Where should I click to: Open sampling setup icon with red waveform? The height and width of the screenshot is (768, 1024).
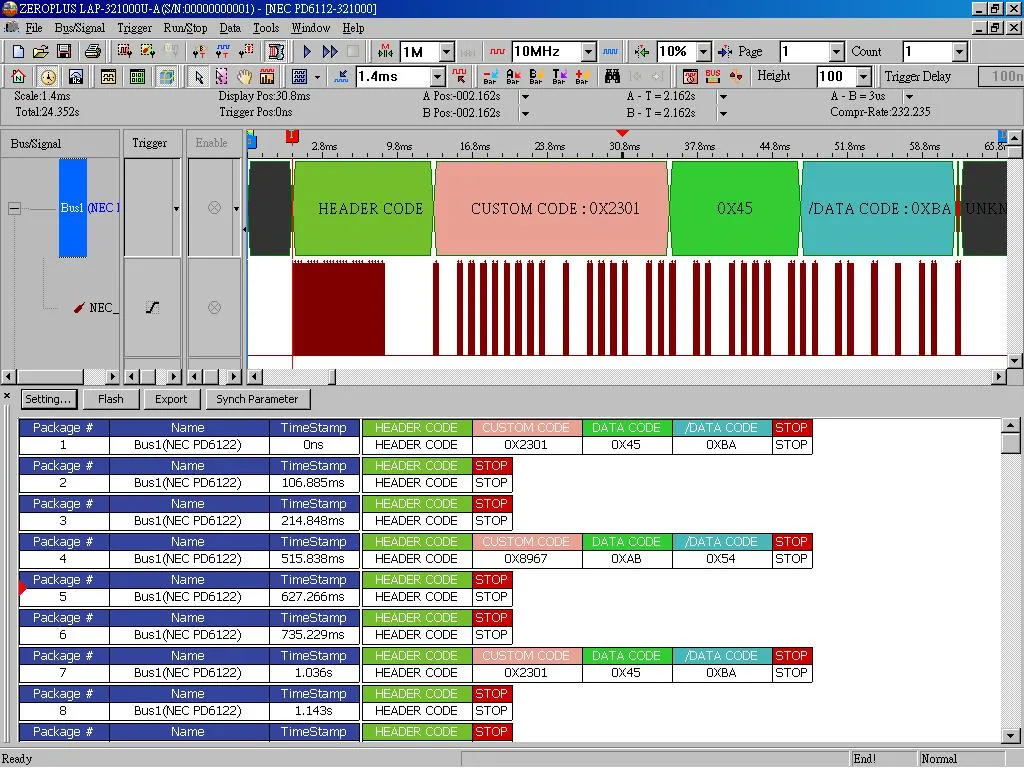click(125, 52)
